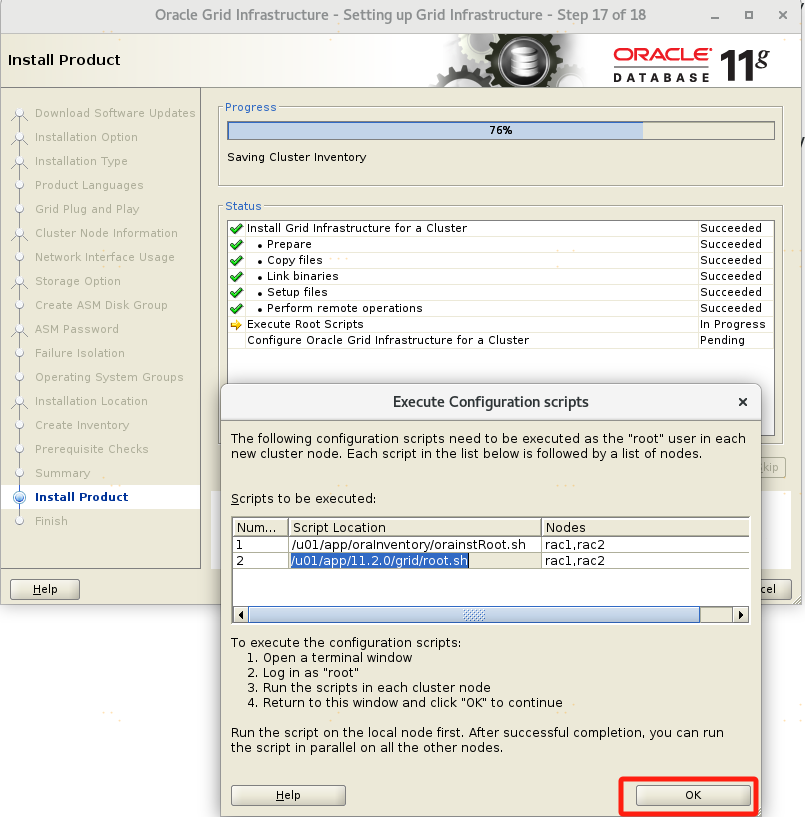The image size is (805, 817).
Task: Click the Nodes column header
Action: click(644, 527)
